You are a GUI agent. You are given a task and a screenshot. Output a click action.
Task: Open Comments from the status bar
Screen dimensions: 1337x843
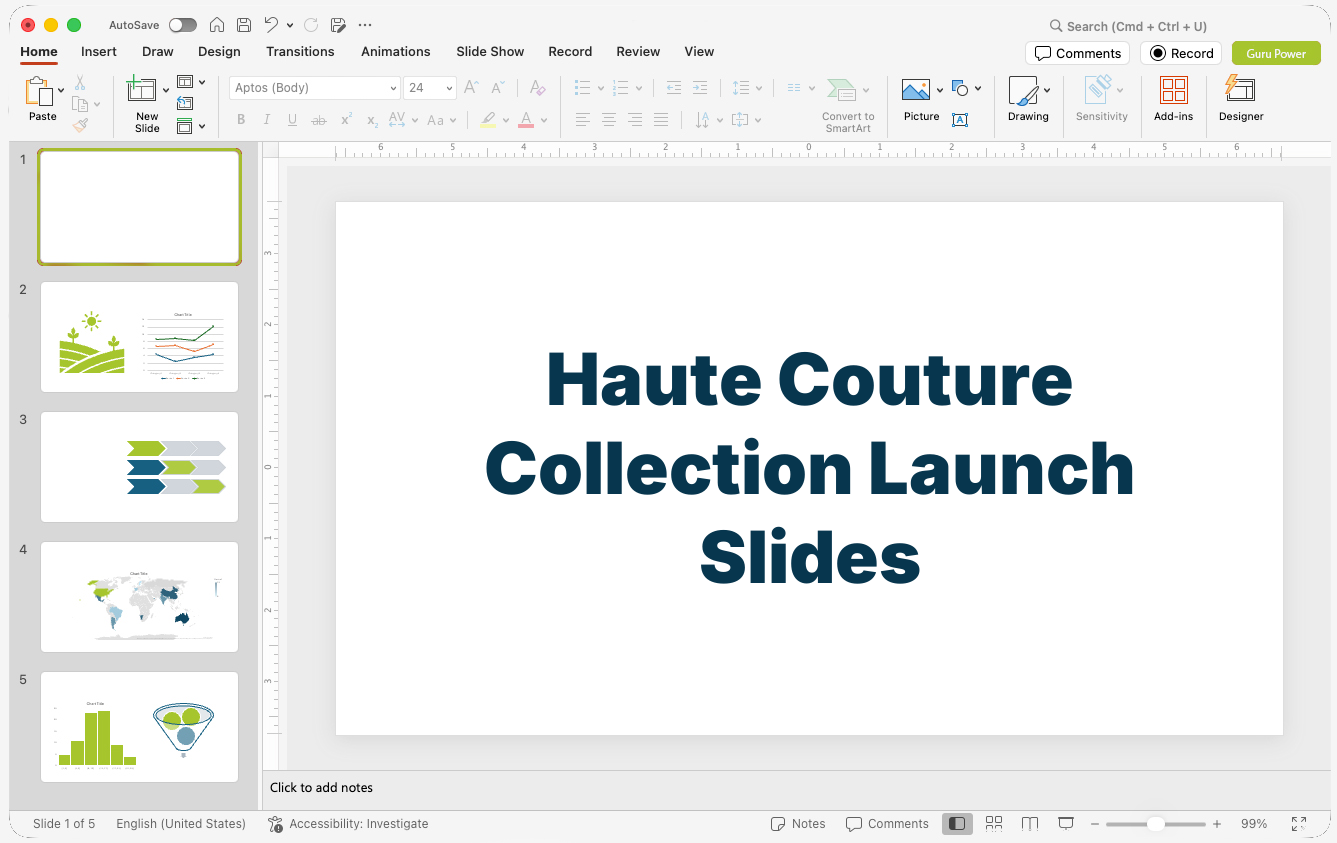(x=887, y=824)
